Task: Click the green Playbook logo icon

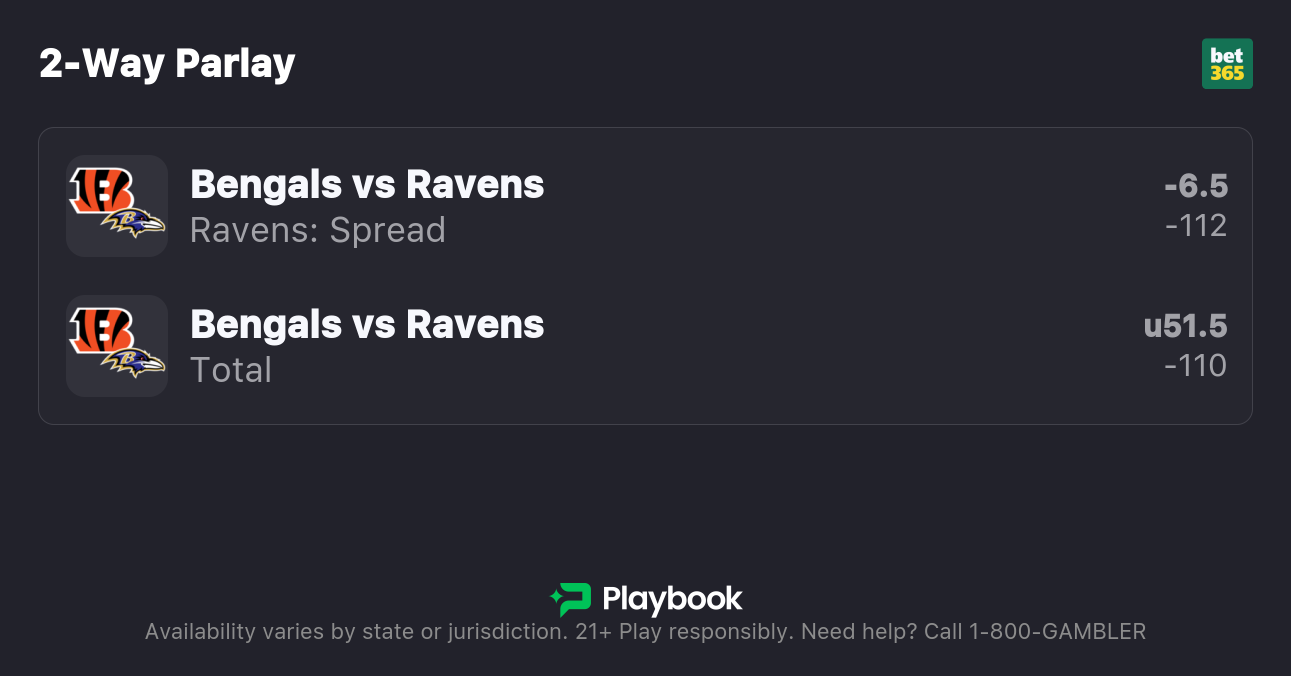Action: pyautogui.click(x=571, y=599)
